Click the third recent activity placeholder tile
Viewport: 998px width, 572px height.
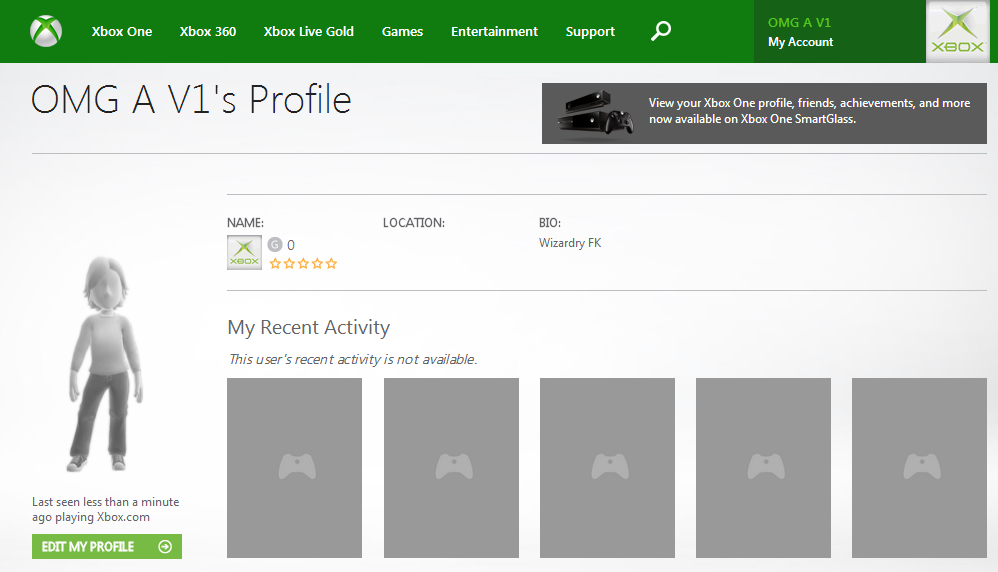pyautogui.click(x=607, y=468)
